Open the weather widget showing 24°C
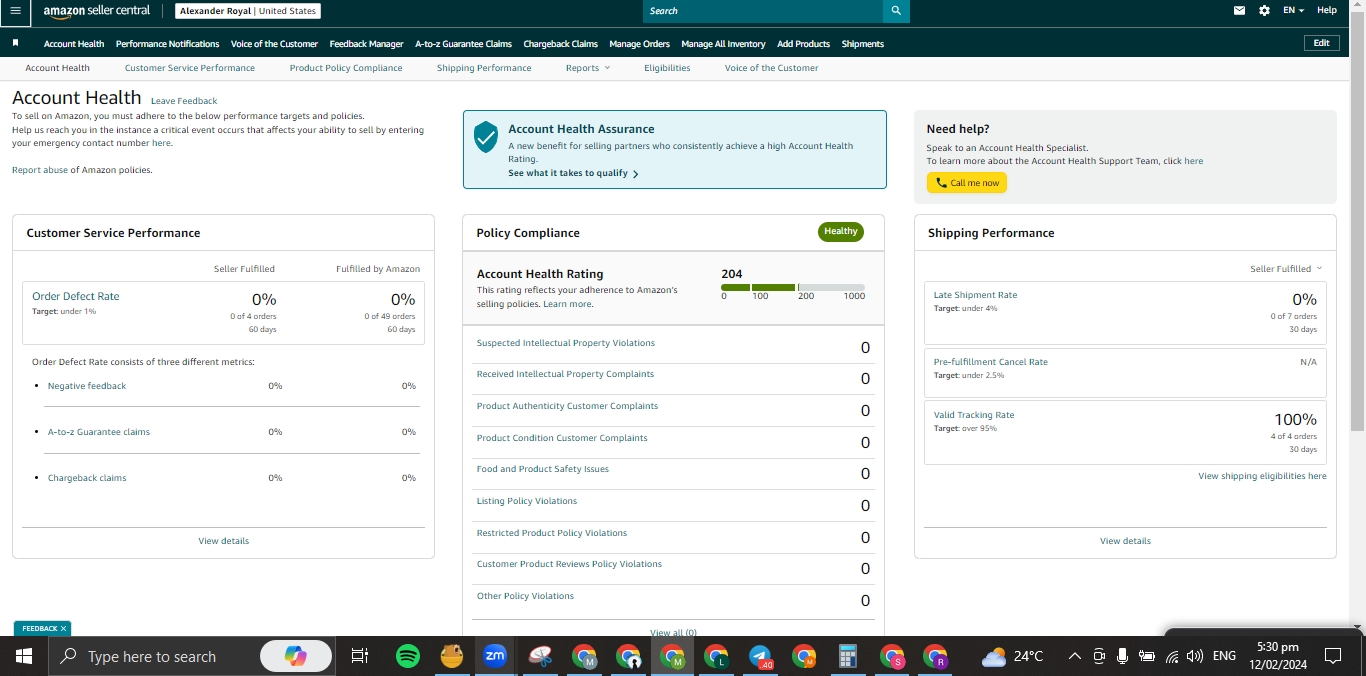 point(1012,656)
